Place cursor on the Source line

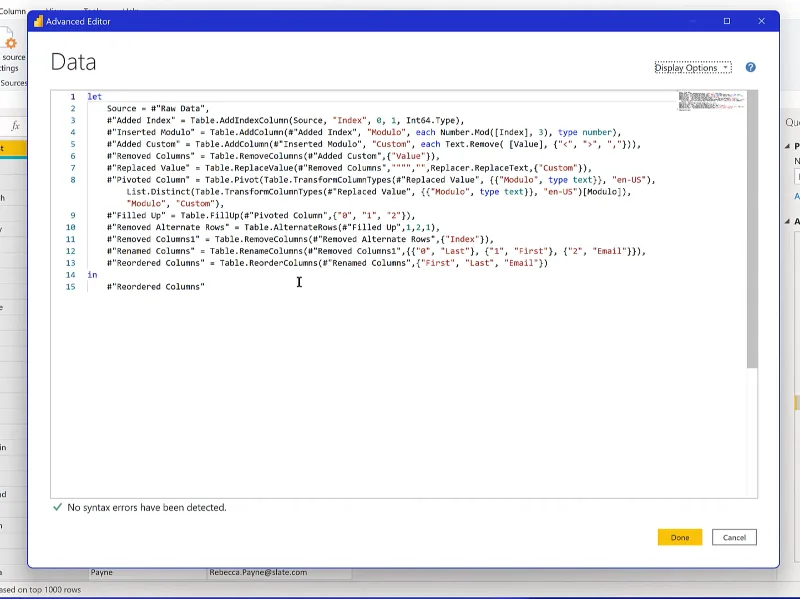158,109
